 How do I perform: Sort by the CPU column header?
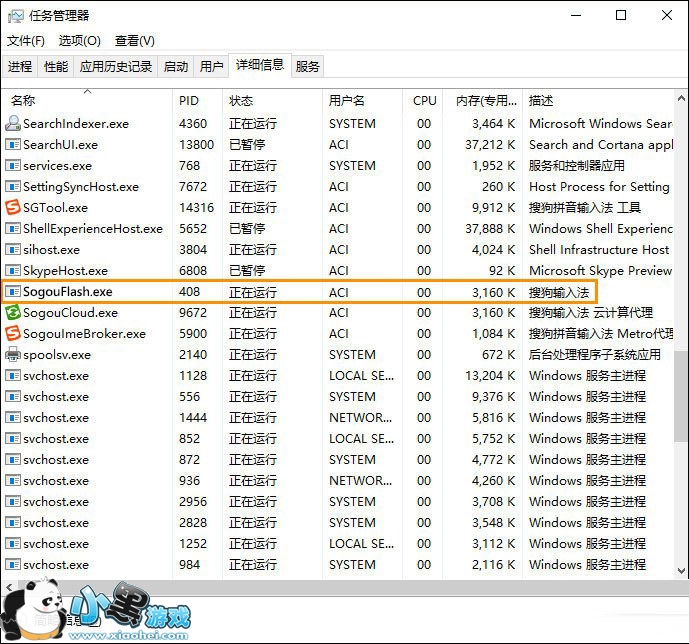pyautogui.click(x=422, y=101)
